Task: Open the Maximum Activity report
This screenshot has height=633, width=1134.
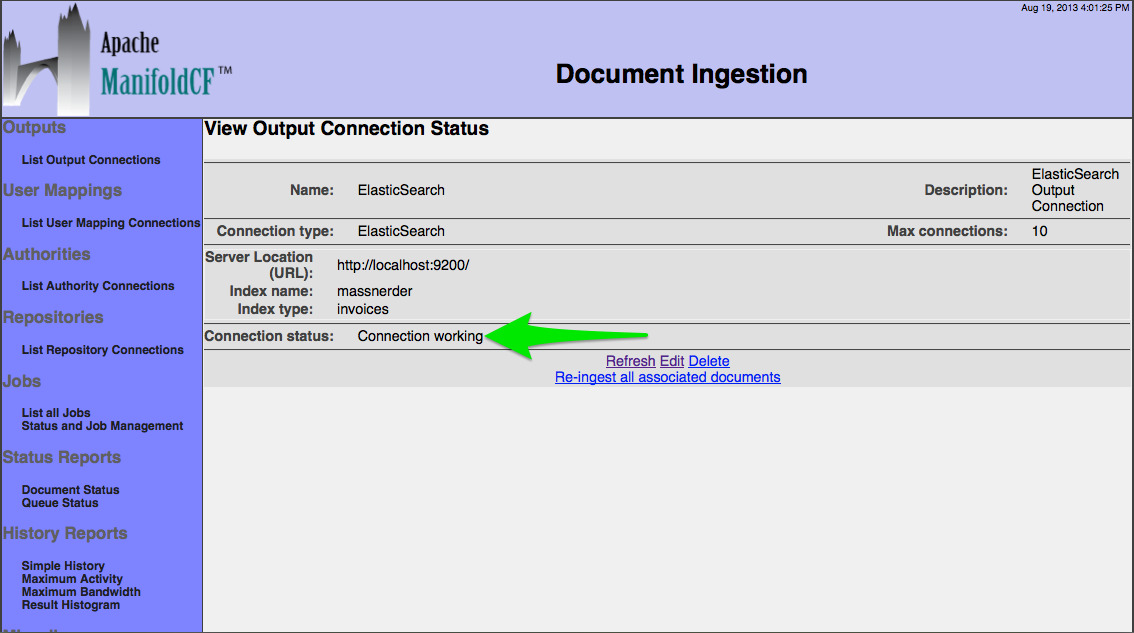Action: [x=72, y=579]
